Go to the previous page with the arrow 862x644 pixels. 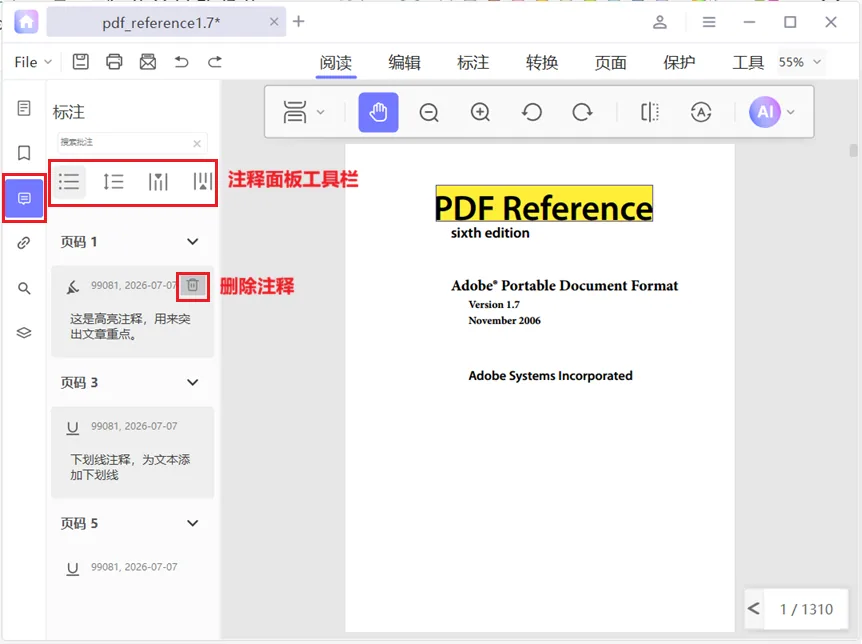pos(754,609)
